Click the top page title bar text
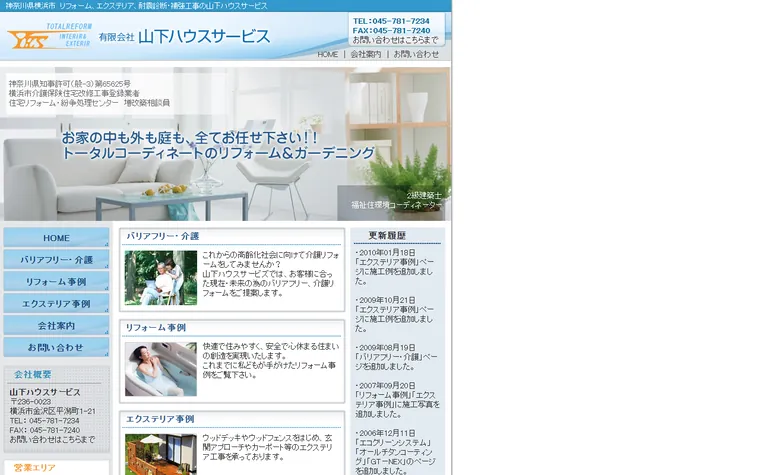This screenshot has height=475, width=760. point(137,6)
